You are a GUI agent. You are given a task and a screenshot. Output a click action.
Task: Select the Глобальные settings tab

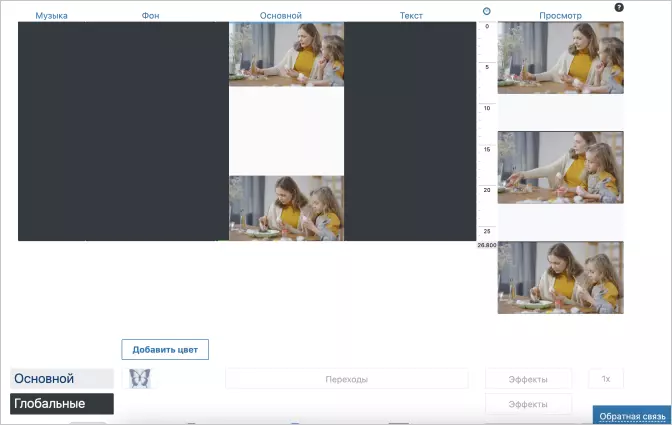(62, 404)
